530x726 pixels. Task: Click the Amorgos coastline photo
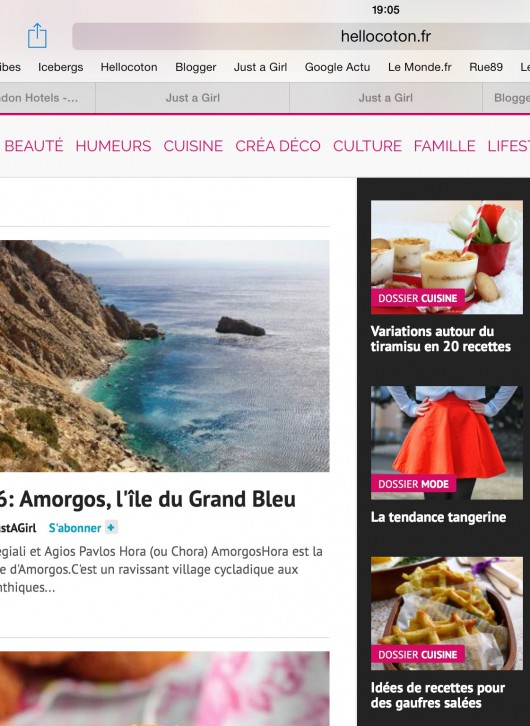tap(164, 356)
